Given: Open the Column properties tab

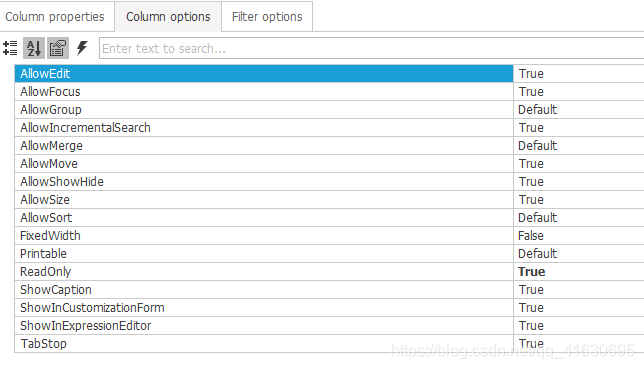Looking at the screenshot, I should coord(55,17).
